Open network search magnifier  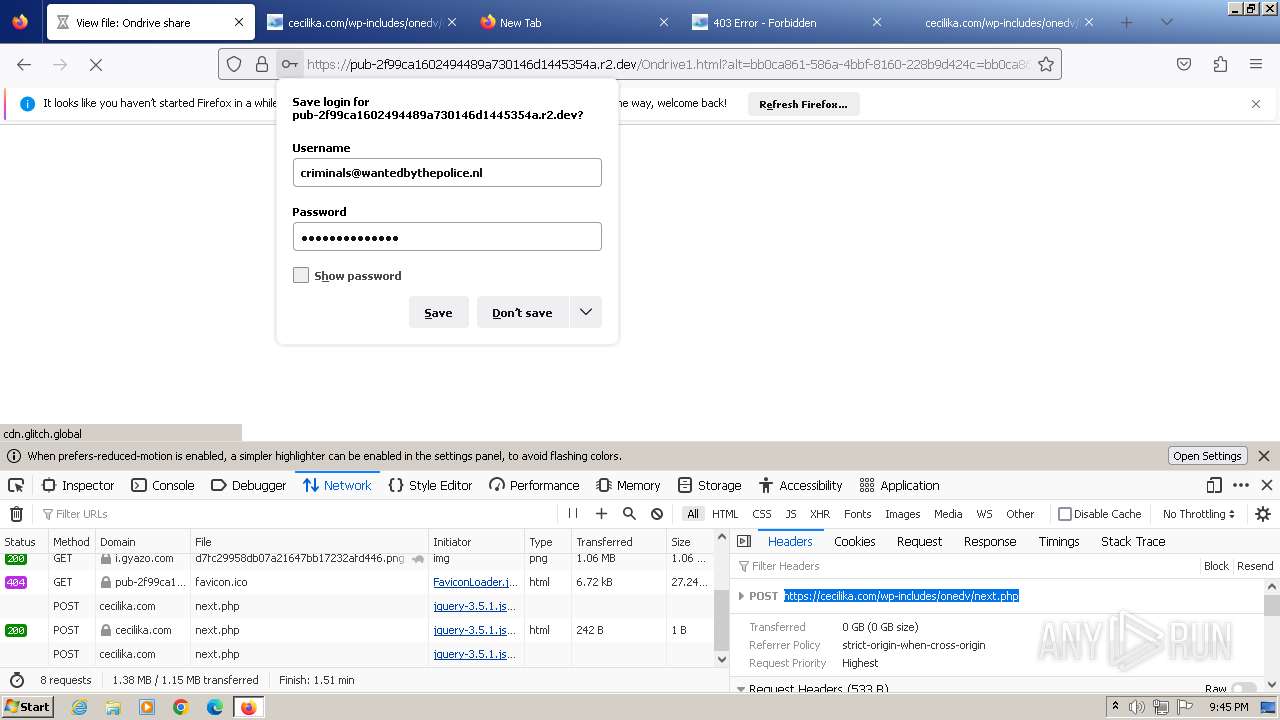click(629, 514)
